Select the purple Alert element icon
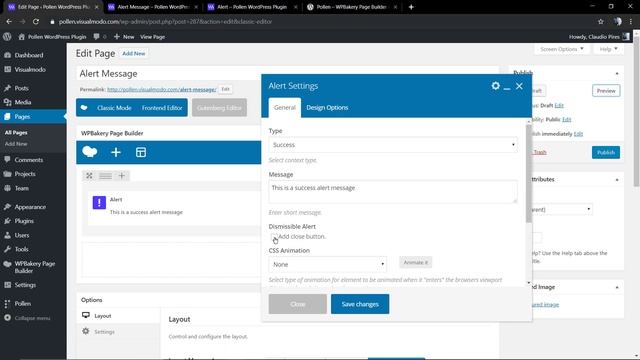 pos(99,202)
